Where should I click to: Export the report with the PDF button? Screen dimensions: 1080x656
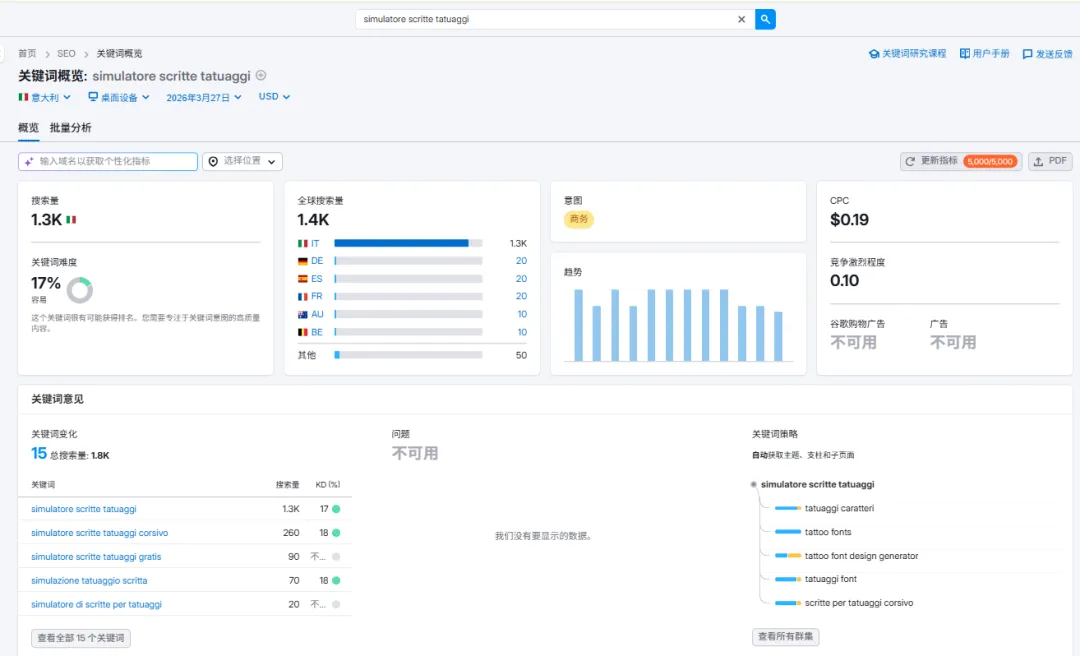1050,161
